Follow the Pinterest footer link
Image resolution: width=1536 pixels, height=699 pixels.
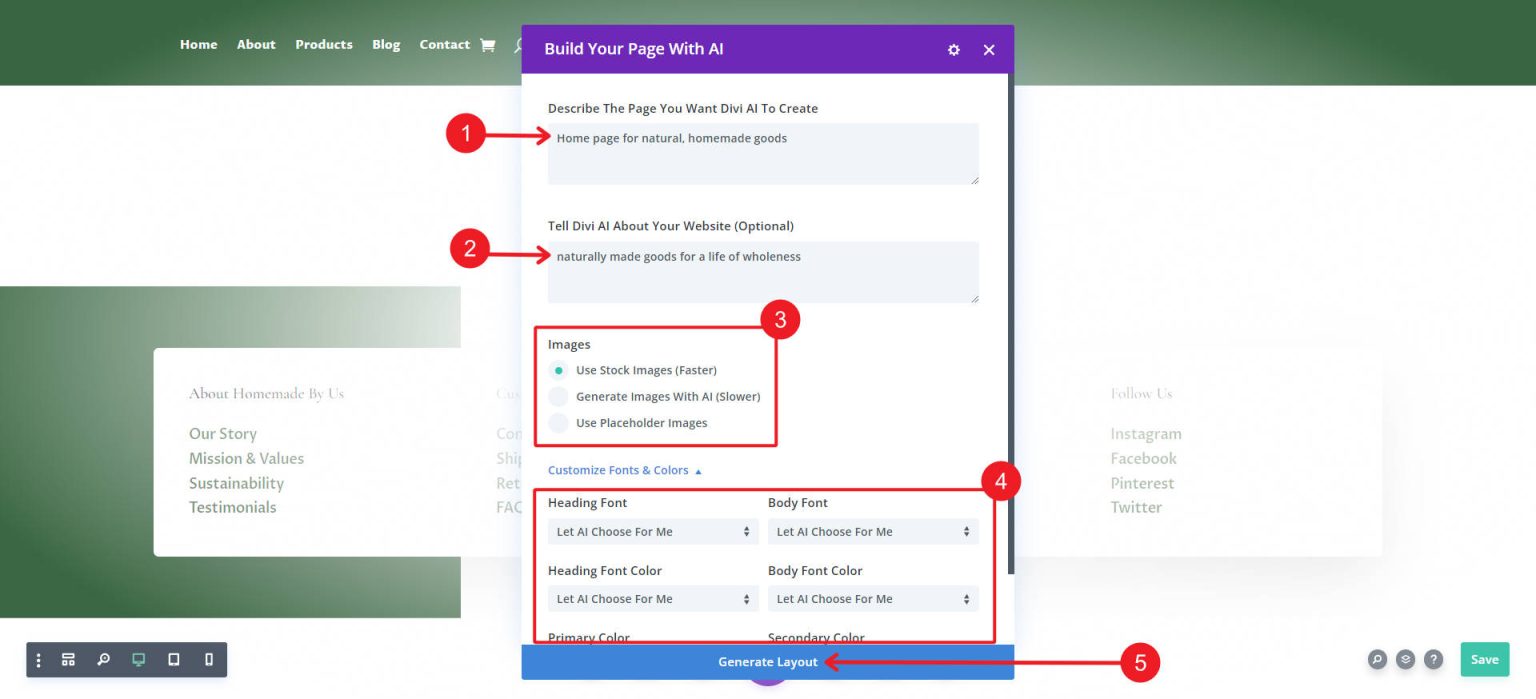[x=1142, y=483]
